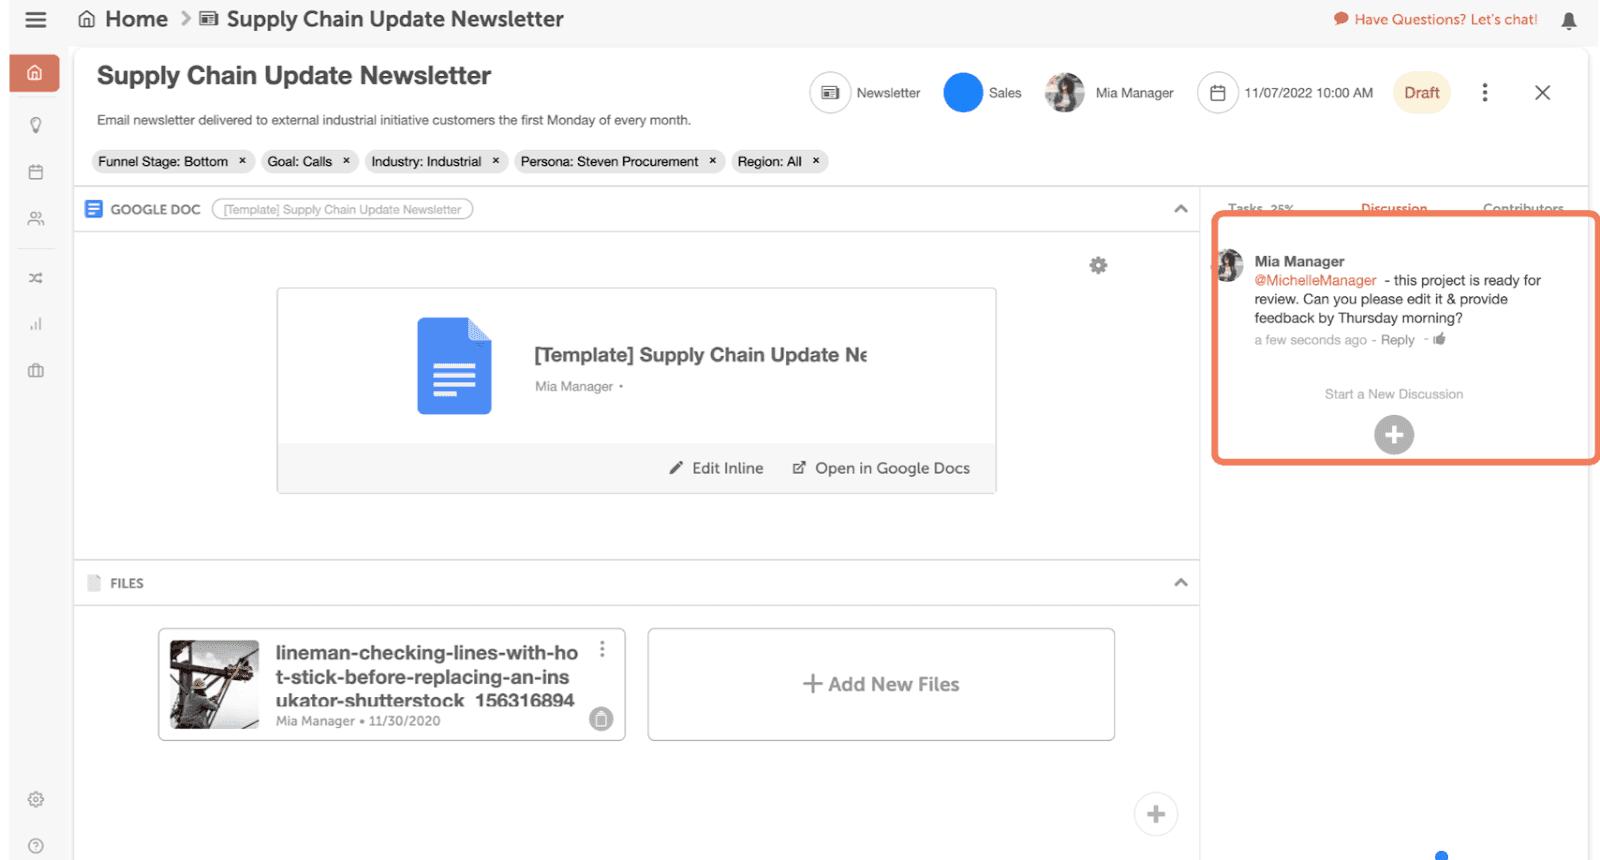Image resolution: width=1600 pixels, height=860 pixels.
Task: Open the Google Doc gear settings
Action: click(1098, 265)
